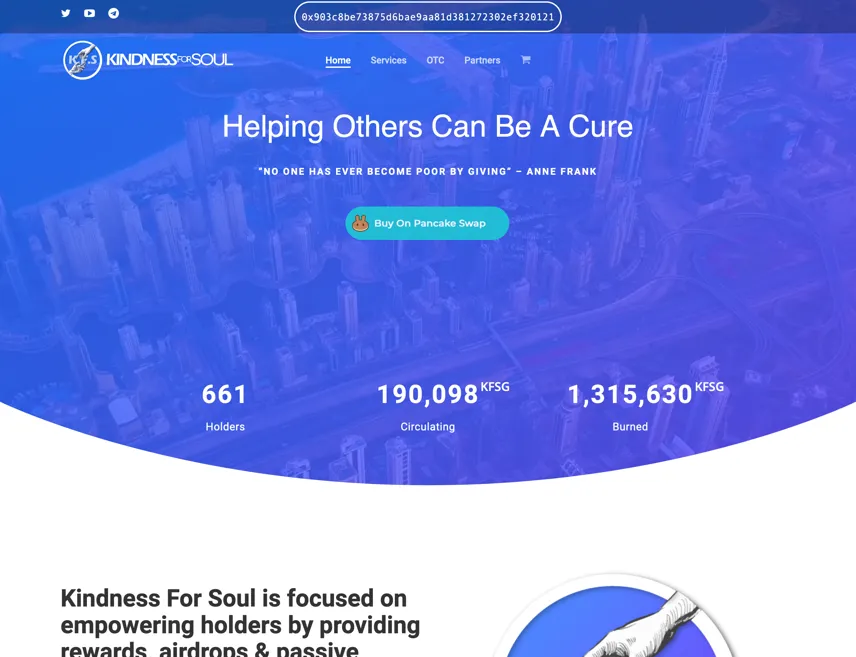Open the Twitter social link icon
This screenshot has height=657, width=856.
tap(66, 13)
